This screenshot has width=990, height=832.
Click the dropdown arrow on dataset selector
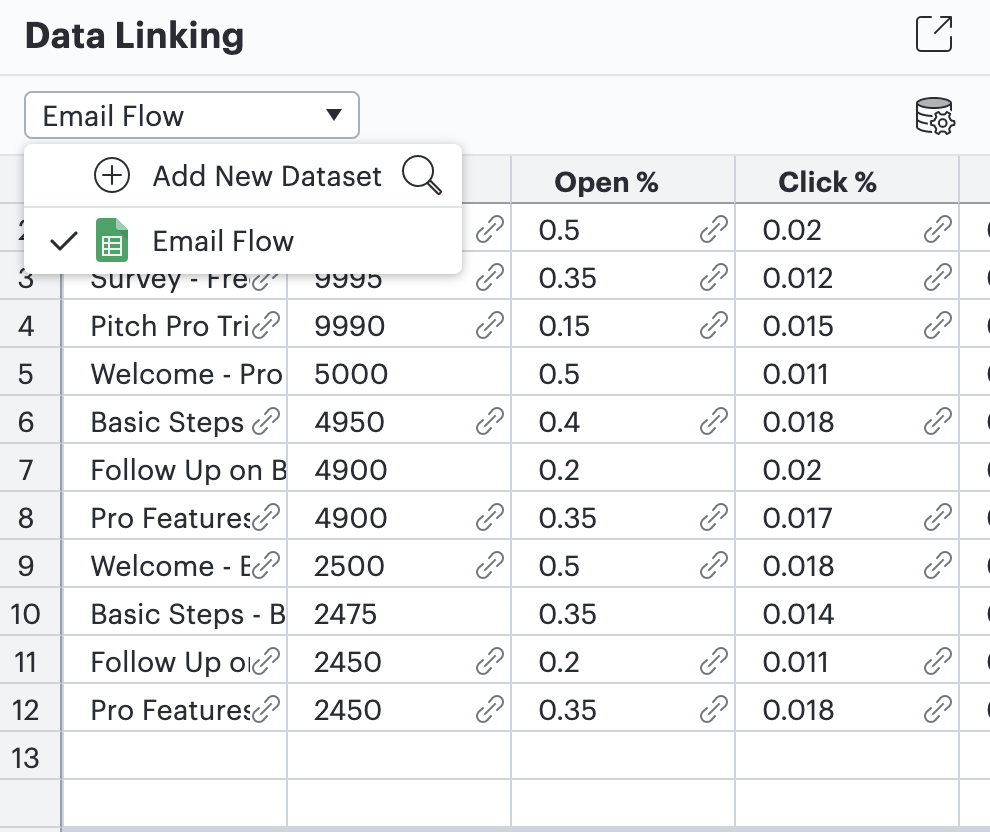coord(334,116)
